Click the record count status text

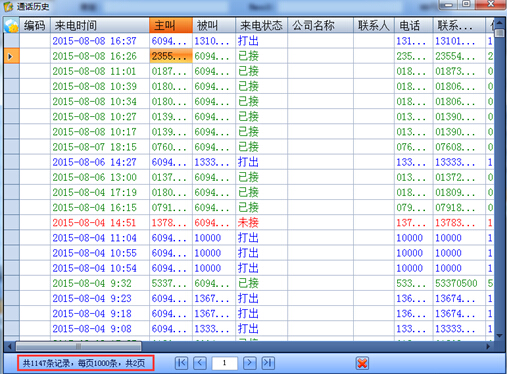click(84, 363)
